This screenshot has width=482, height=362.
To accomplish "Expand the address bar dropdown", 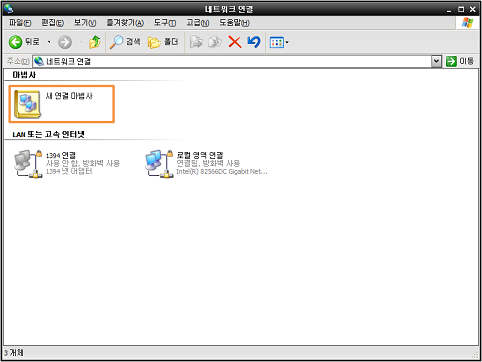I will [x=436, y=61].
